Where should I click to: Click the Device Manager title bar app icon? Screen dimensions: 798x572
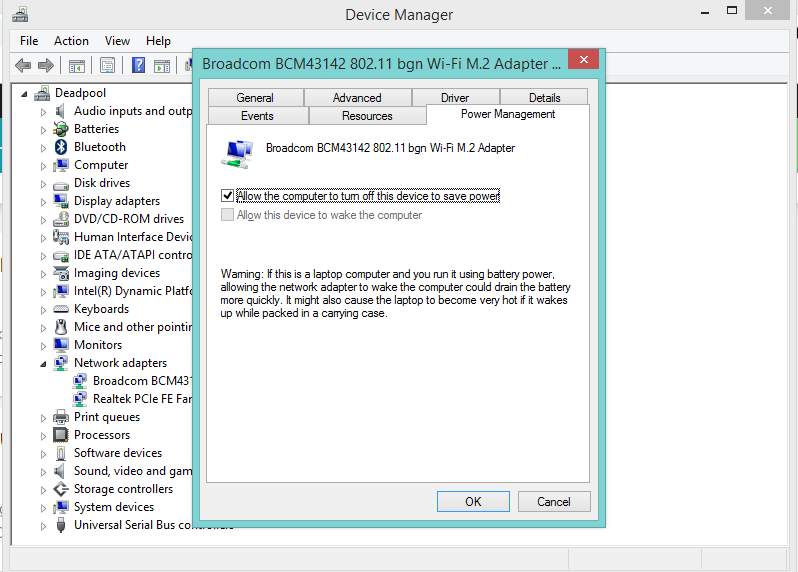pos(20,15)
